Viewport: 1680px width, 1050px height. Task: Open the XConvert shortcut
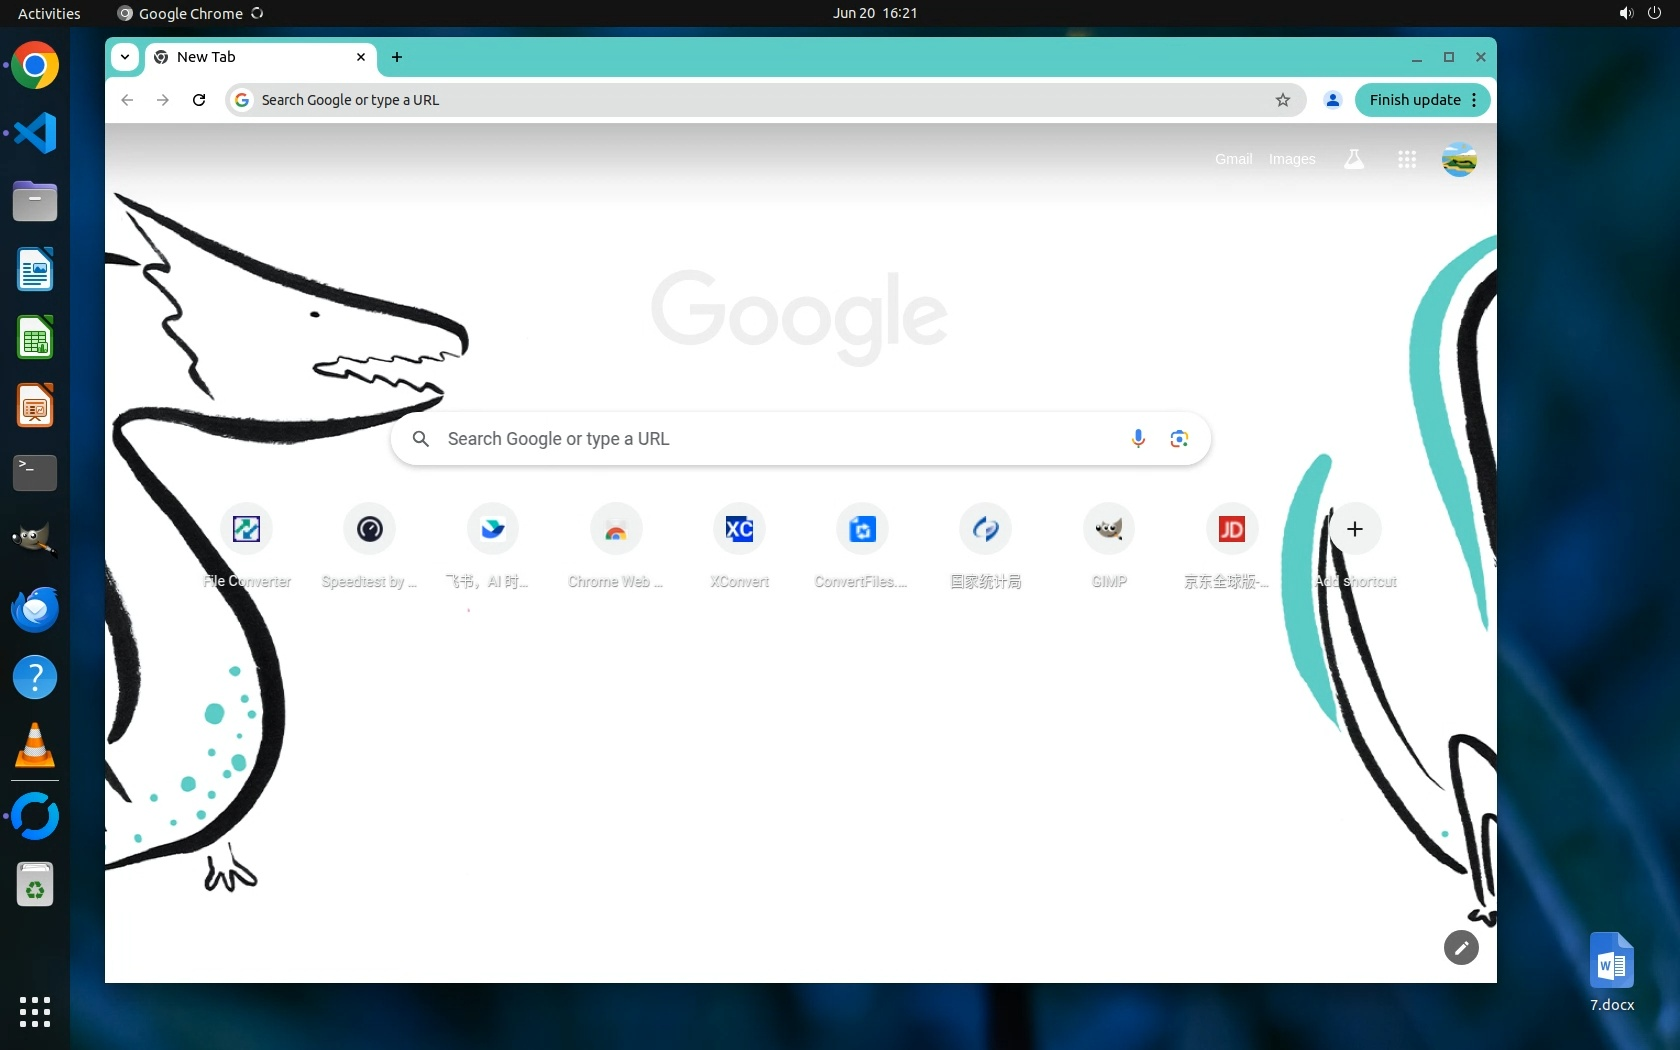pyautogui.click(x=739, y=530)
